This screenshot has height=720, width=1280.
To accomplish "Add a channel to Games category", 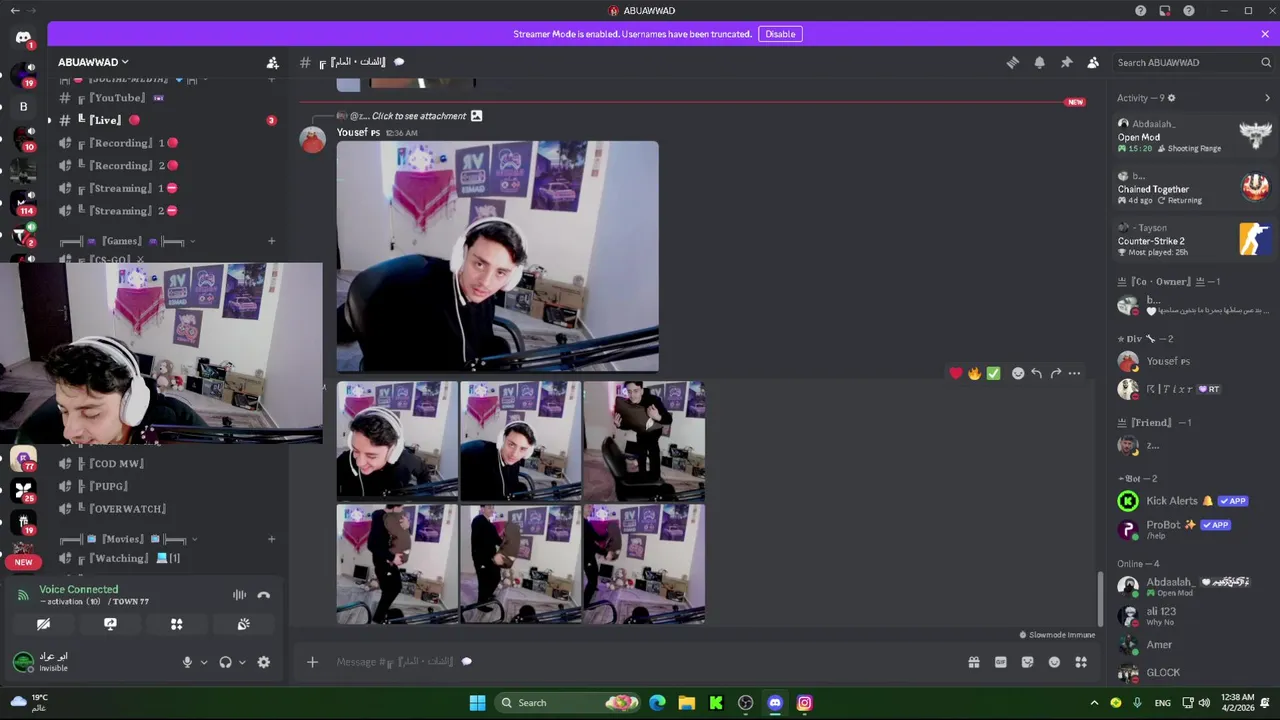I will (271, 241).
